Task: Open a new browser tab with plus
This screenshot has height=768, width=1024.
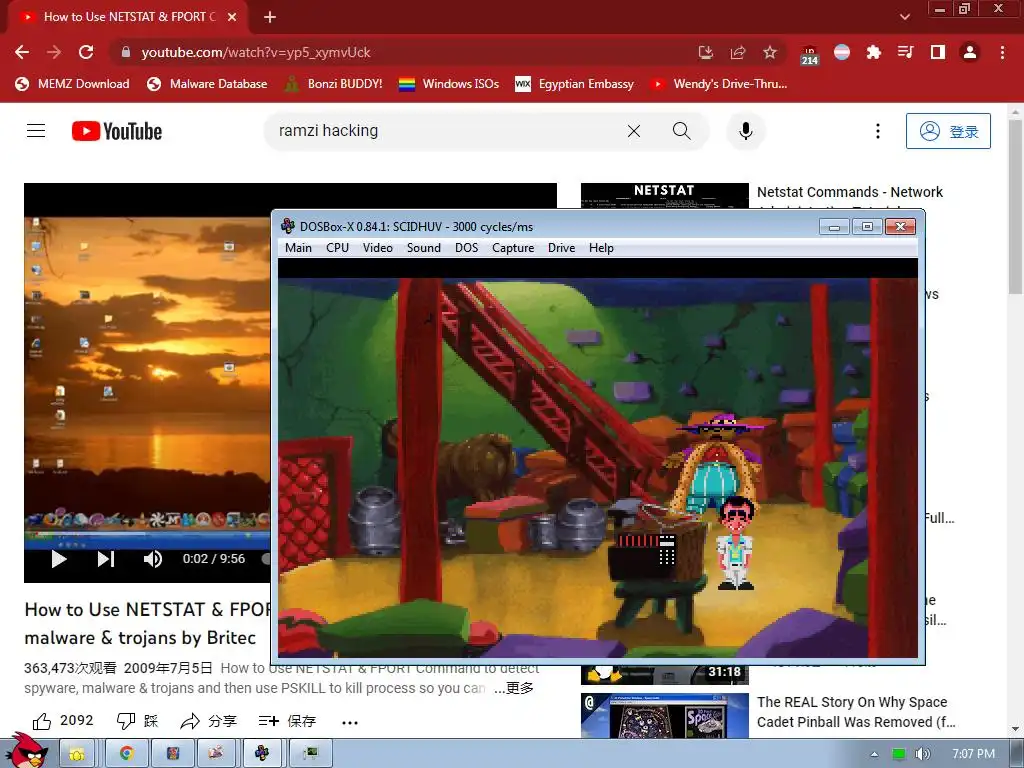Action: (270, 17)
